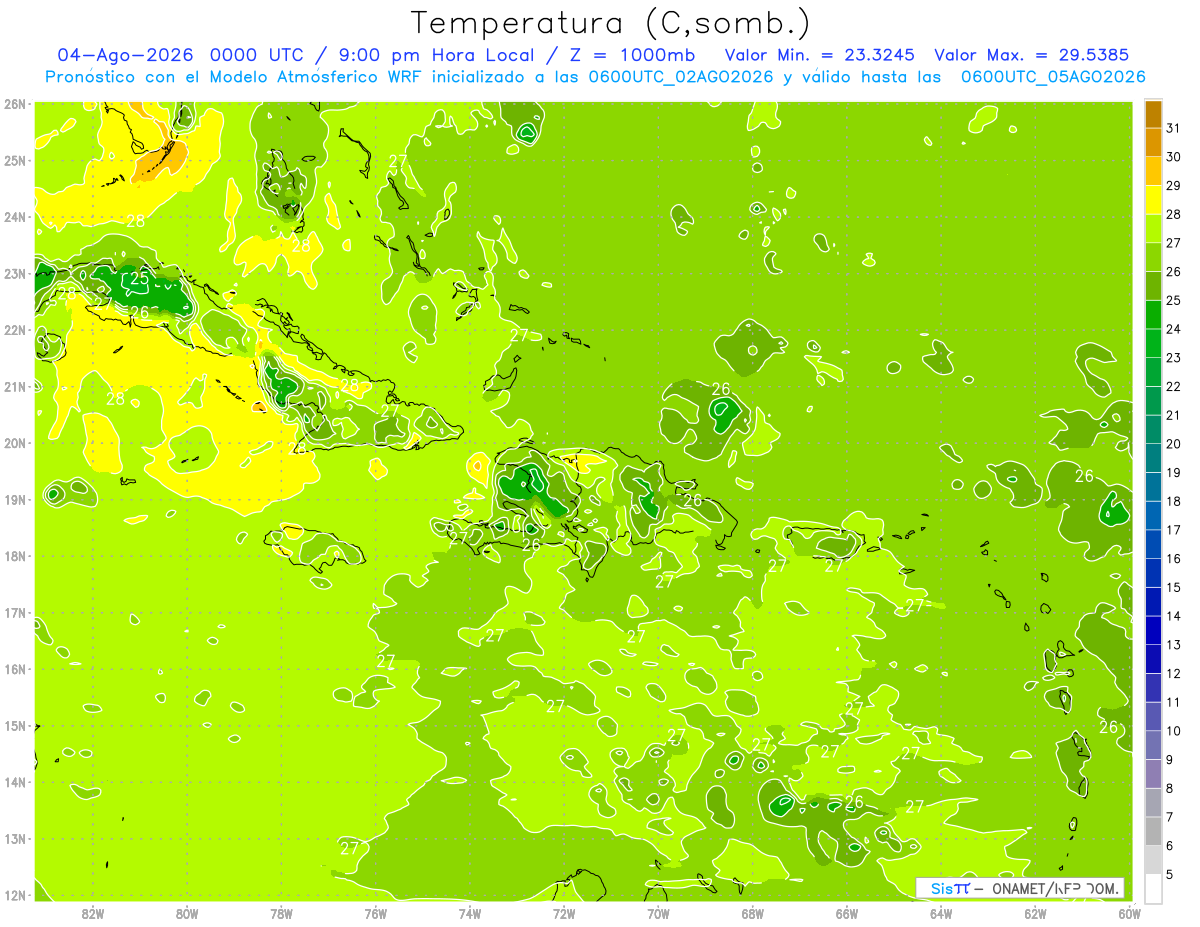Click the olive green 25–26 legend swatch
This screenshot has width=1200, height=927.
pyautogui.click(x=1153, y=286)
